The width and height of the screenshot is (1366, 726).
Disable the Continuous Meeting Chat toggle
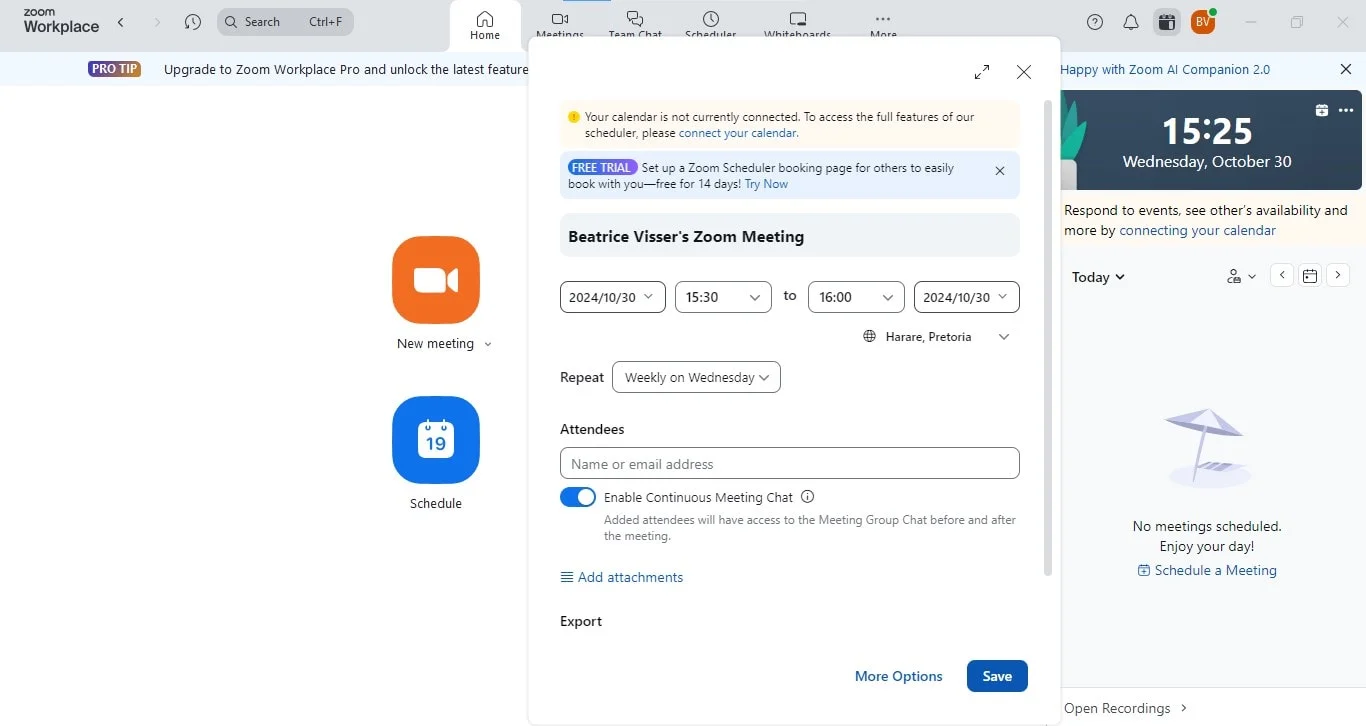[578, 497]
